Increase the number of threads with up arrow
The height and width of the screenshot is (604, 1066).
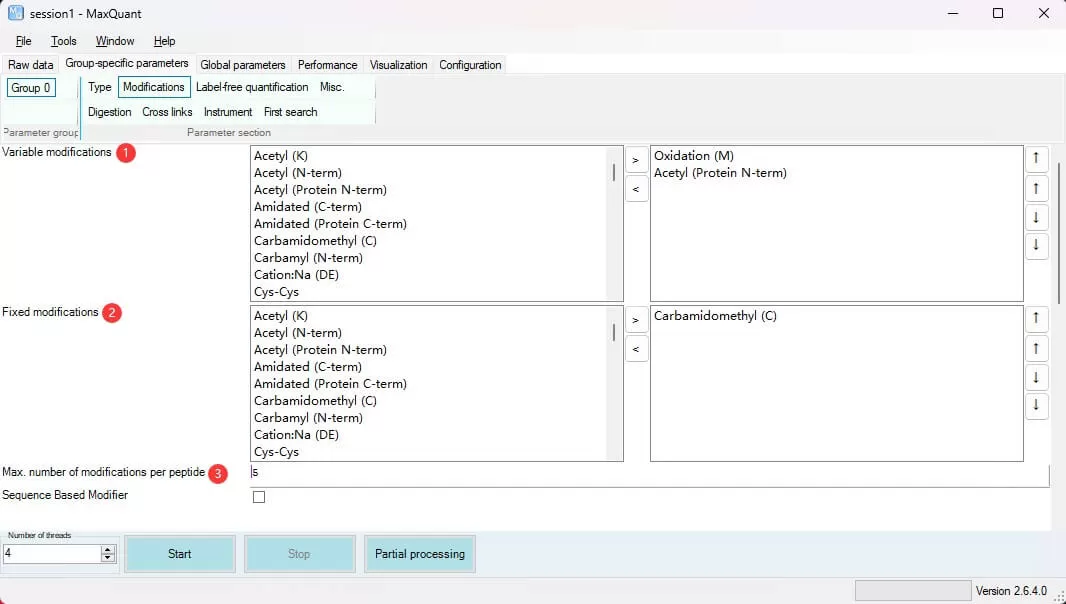108,549
